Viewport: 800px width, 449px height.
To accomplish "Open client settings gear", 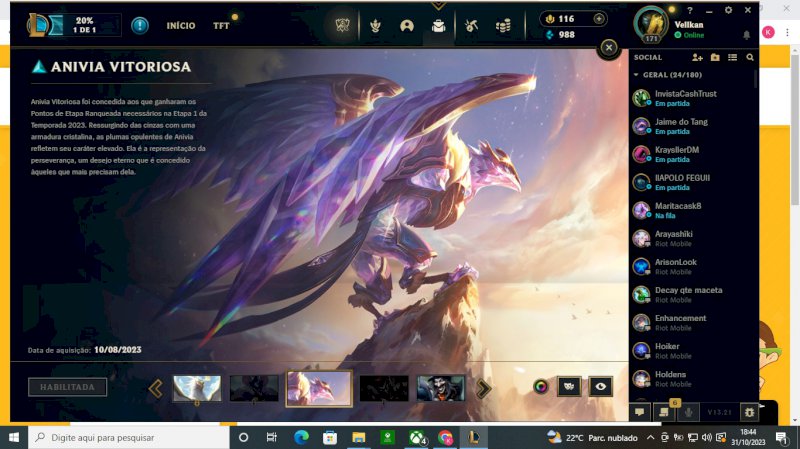I will pos(729,10).
